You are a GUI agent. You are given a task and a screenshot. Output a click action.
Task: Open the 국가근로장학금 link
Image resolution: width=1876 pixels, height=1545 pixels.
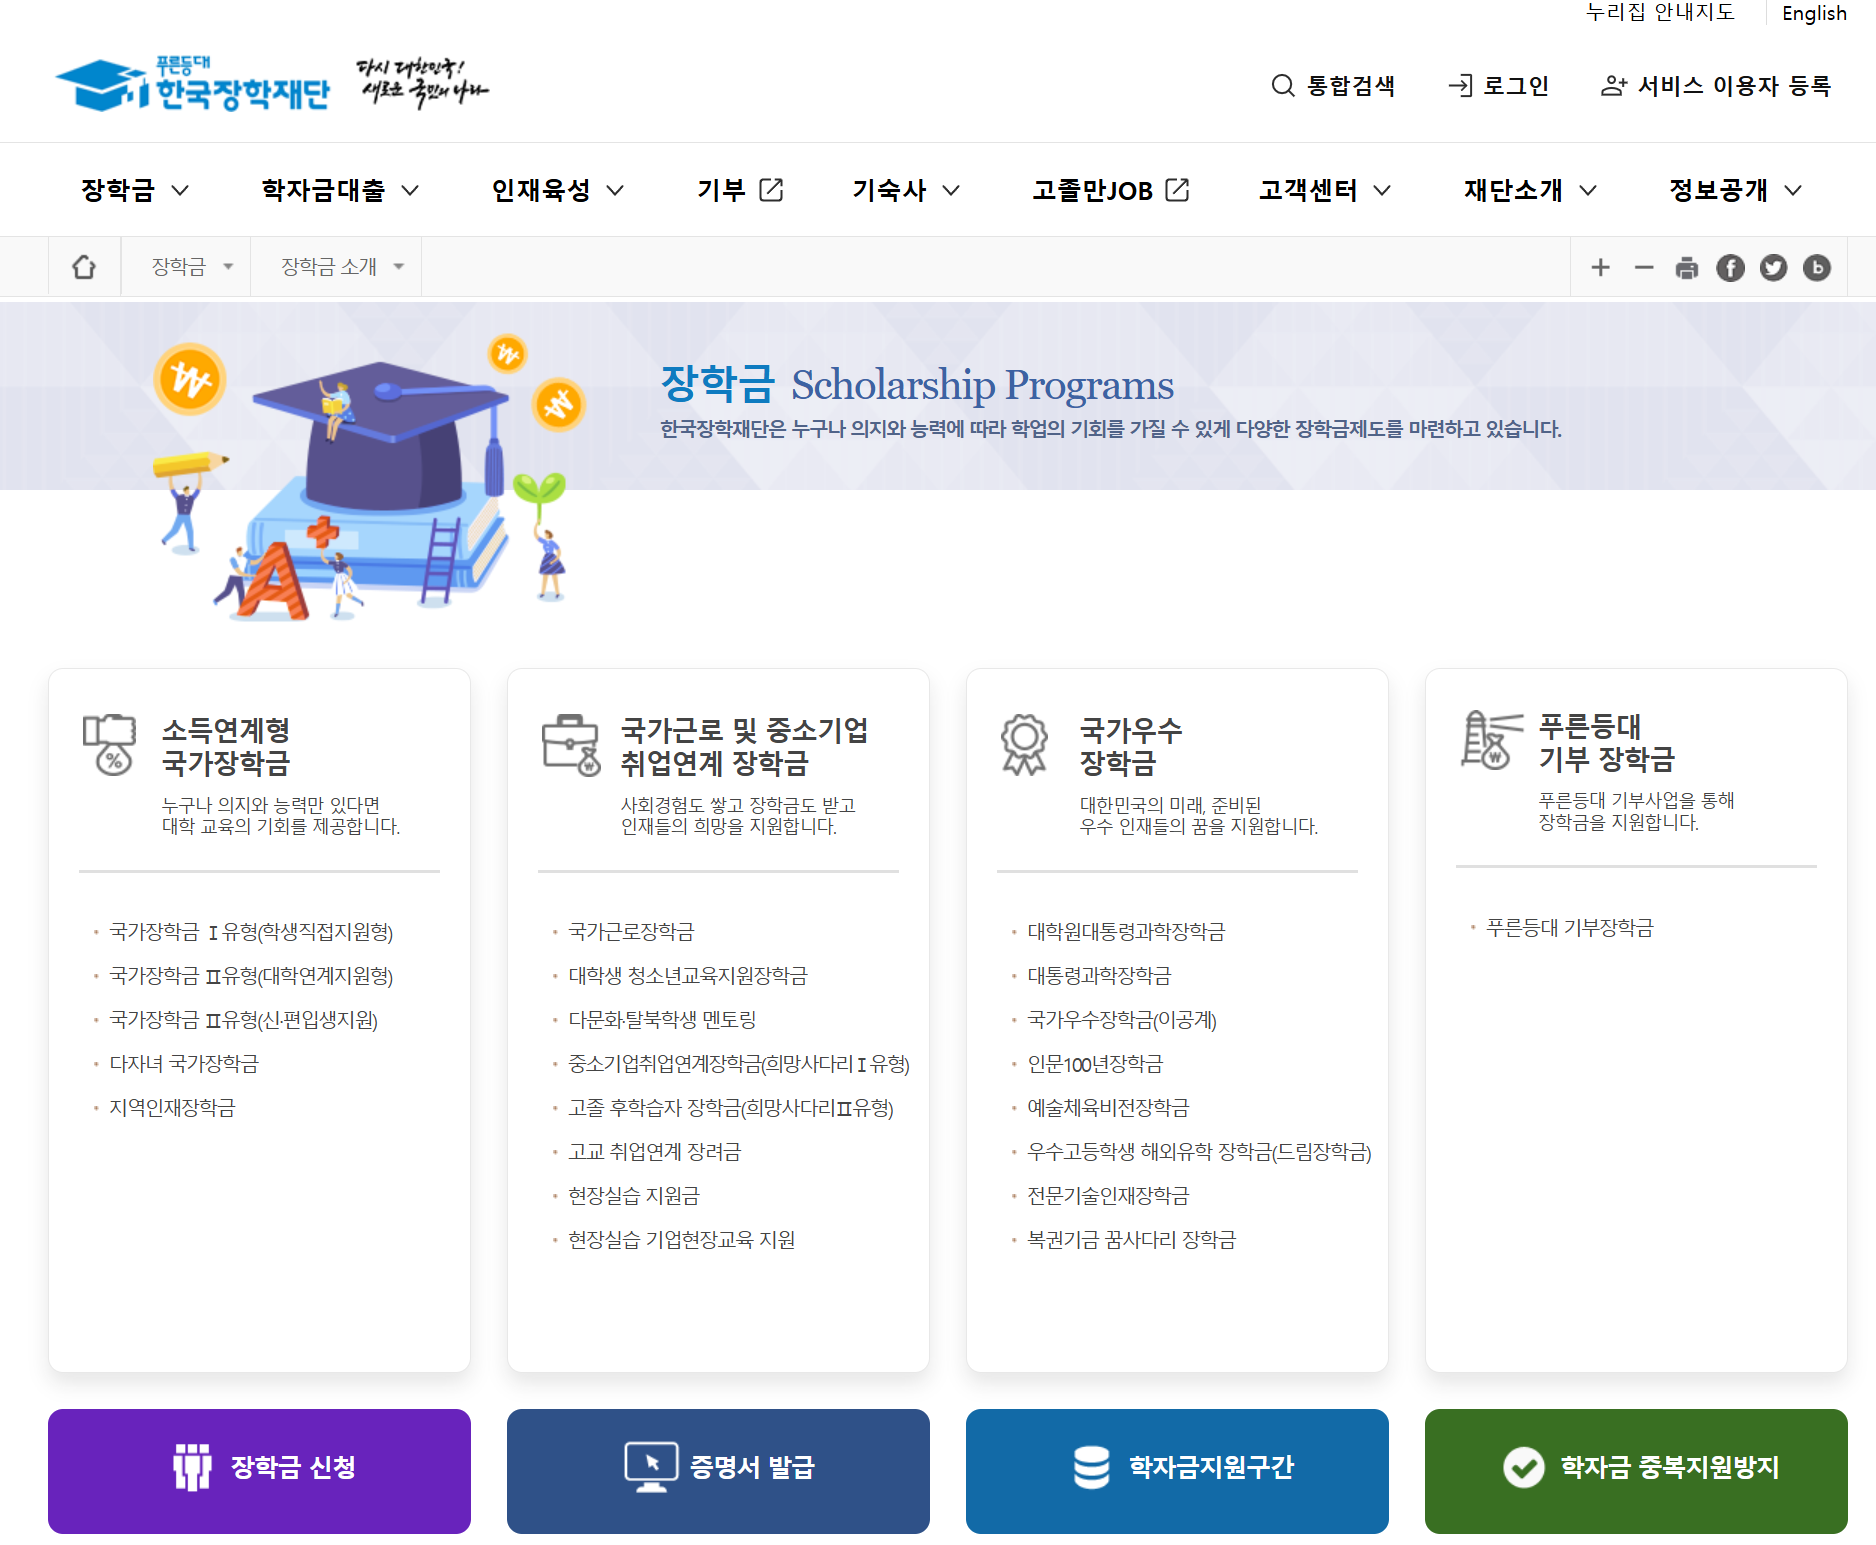point(630,932)
